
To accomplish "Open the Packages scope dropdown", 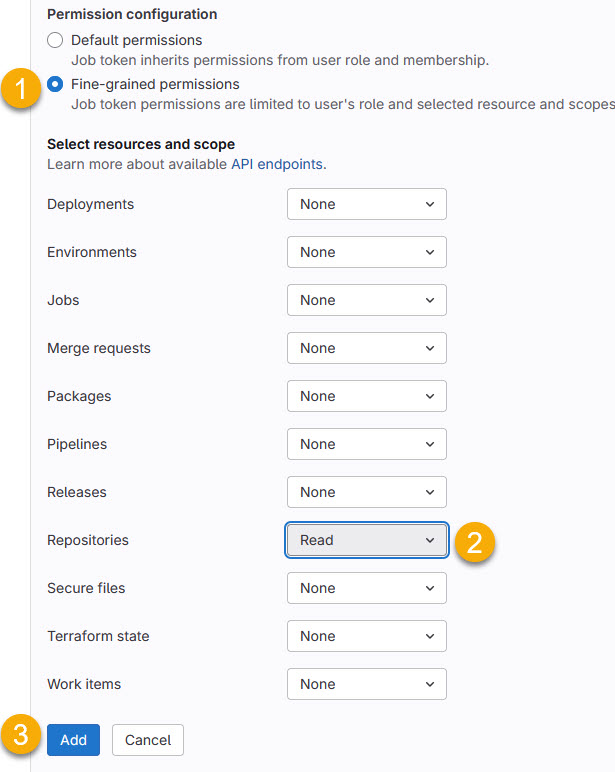I will point(366,396).
